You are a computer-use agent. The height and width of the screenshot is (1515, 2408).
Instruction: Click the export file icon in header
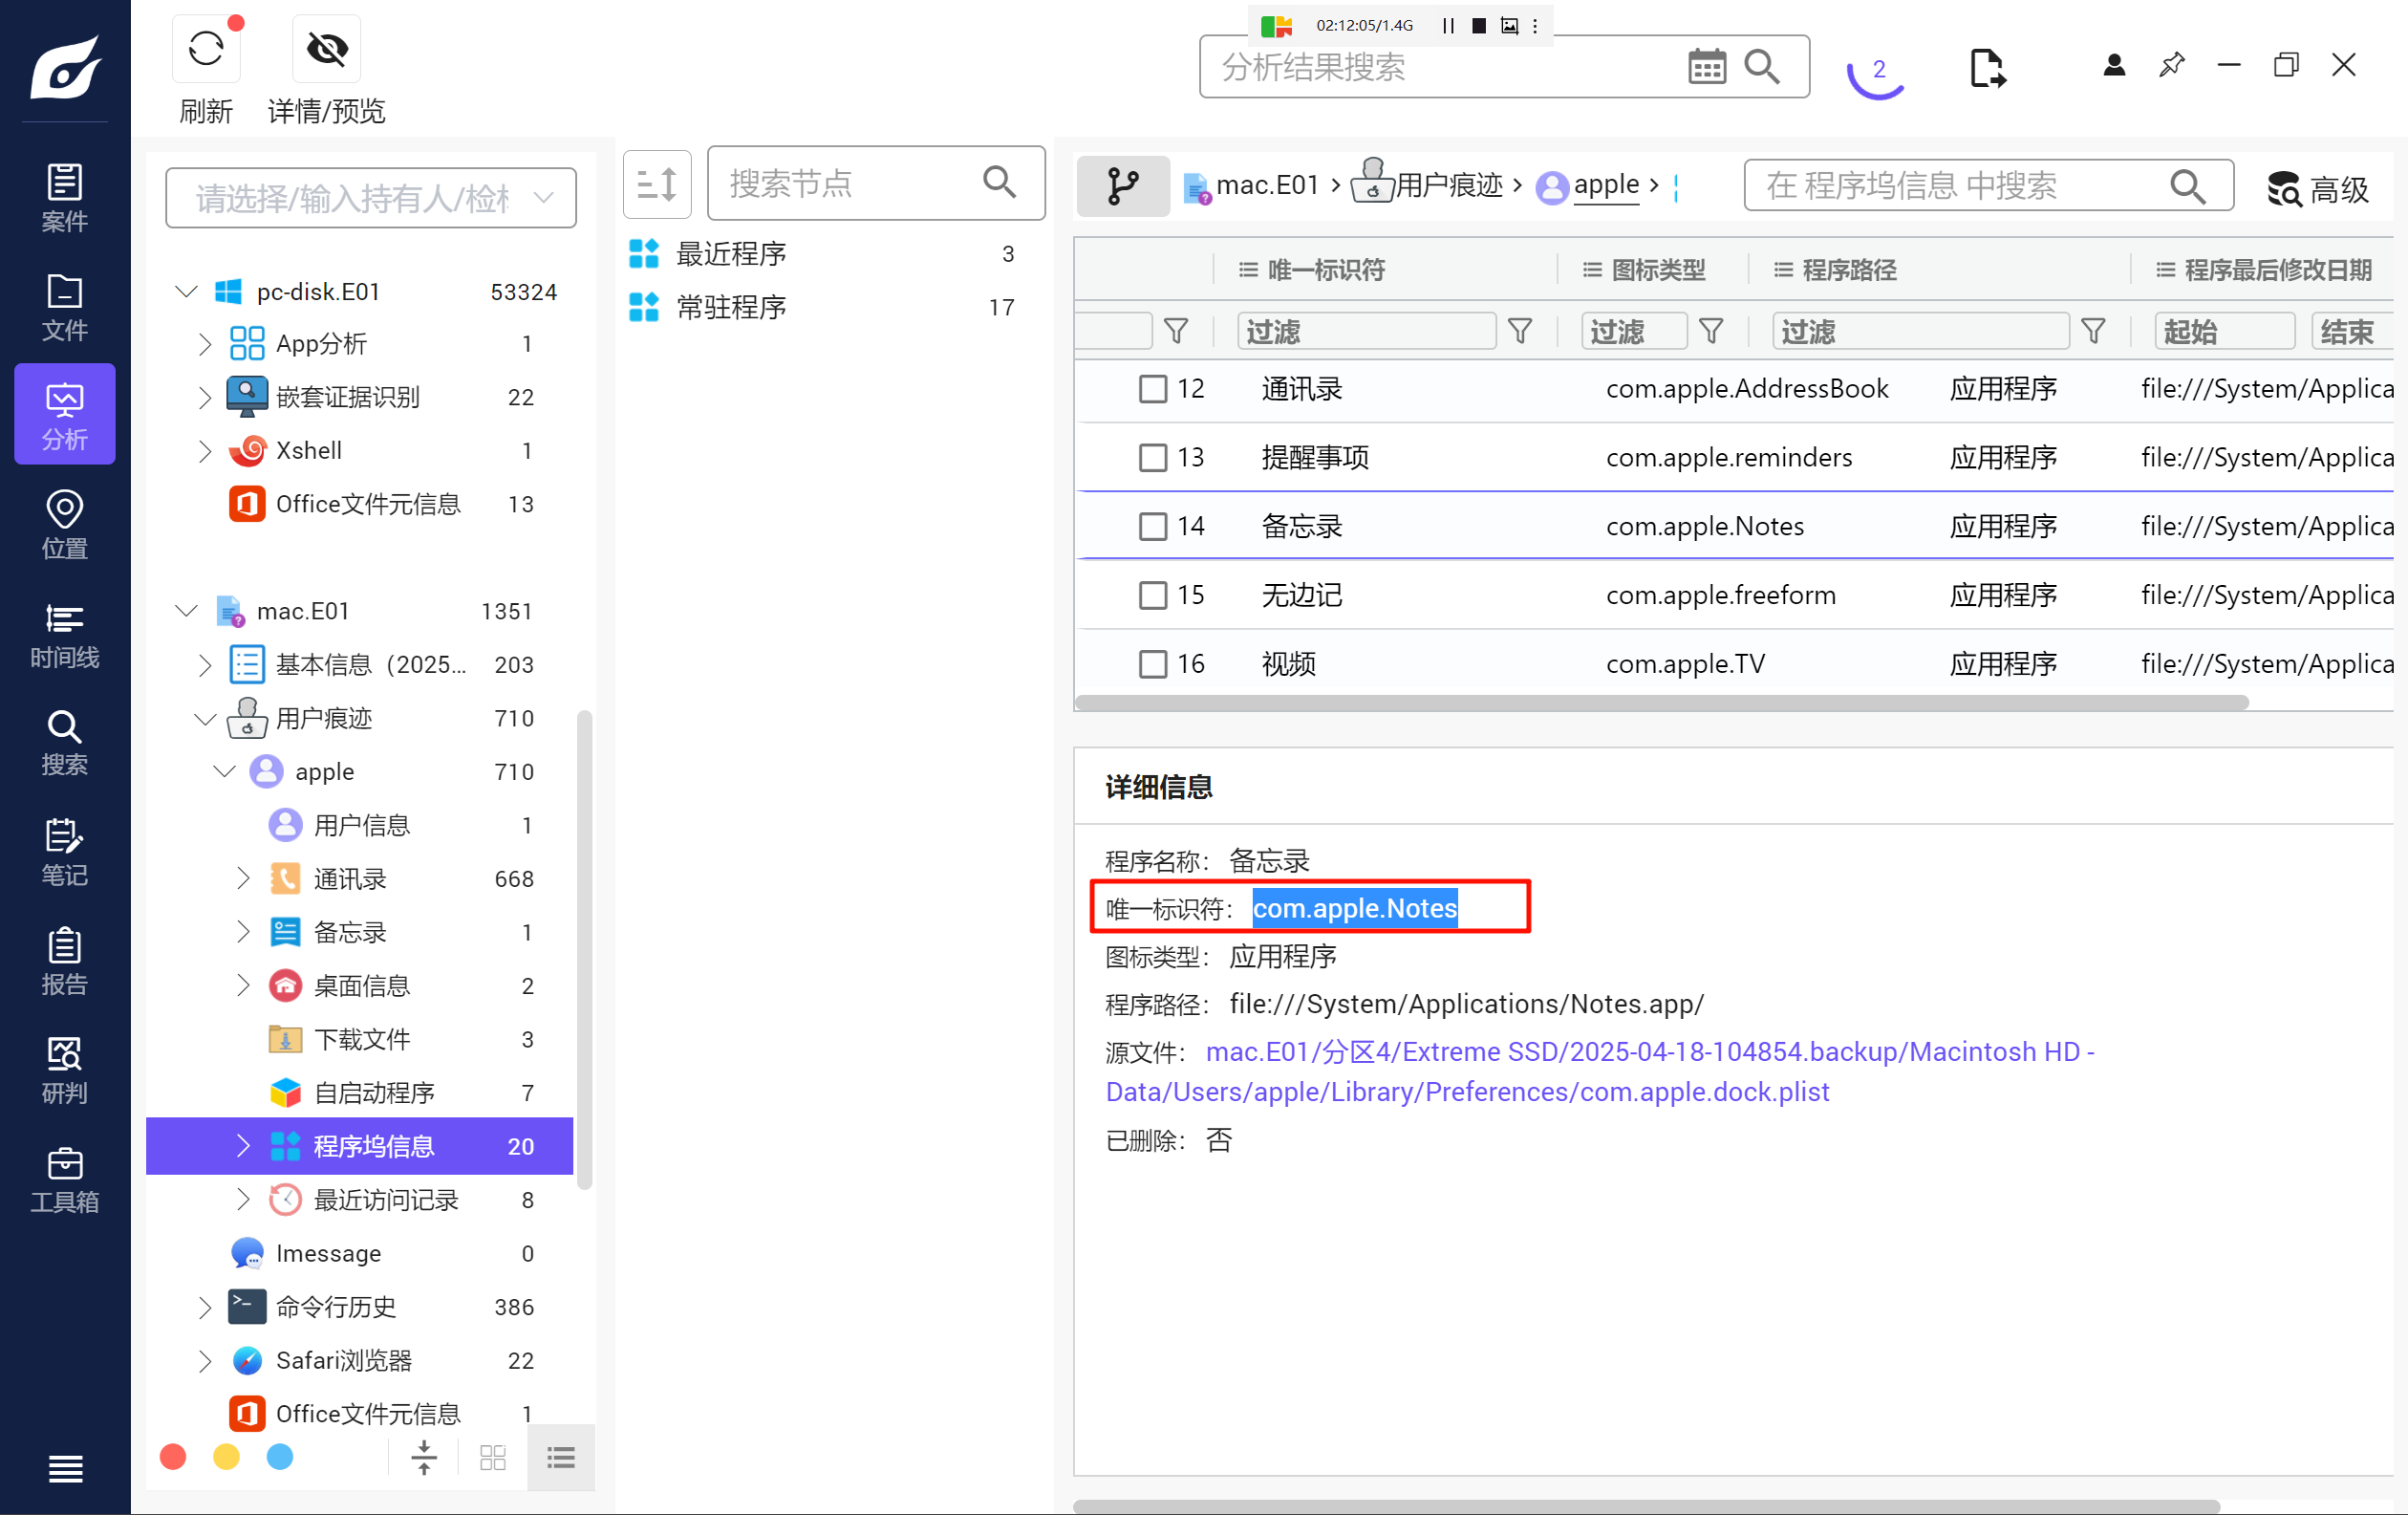1987,68
